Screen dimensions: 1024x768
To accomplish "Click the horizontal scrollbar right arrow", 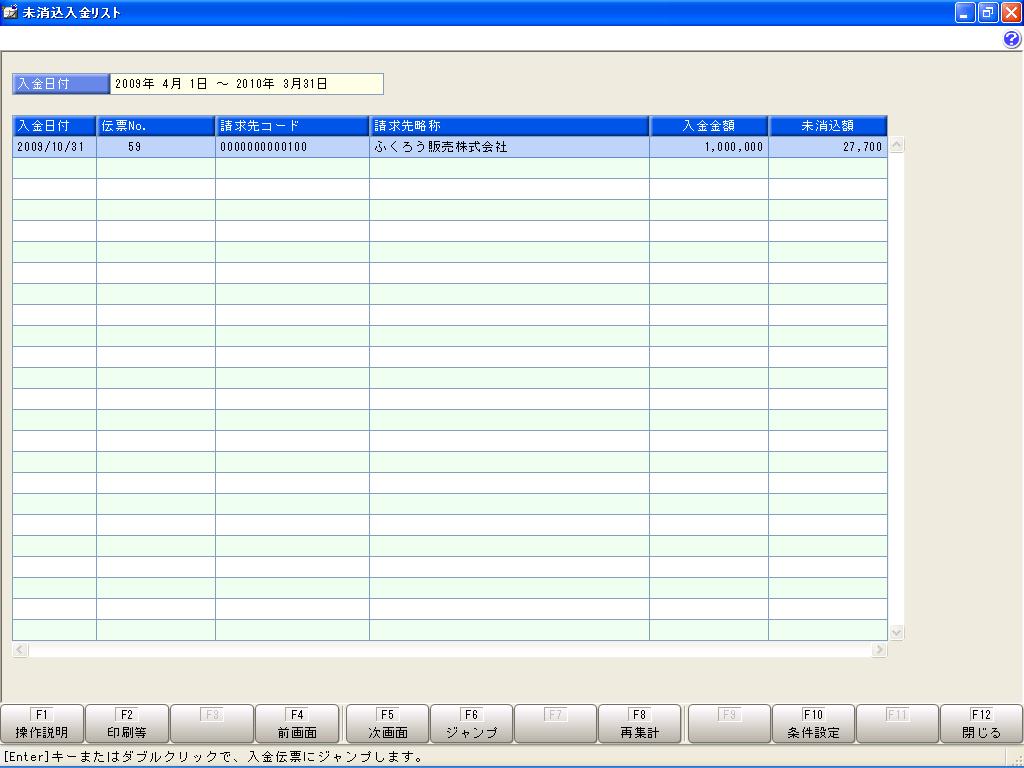I will click(x=880, y=649).
